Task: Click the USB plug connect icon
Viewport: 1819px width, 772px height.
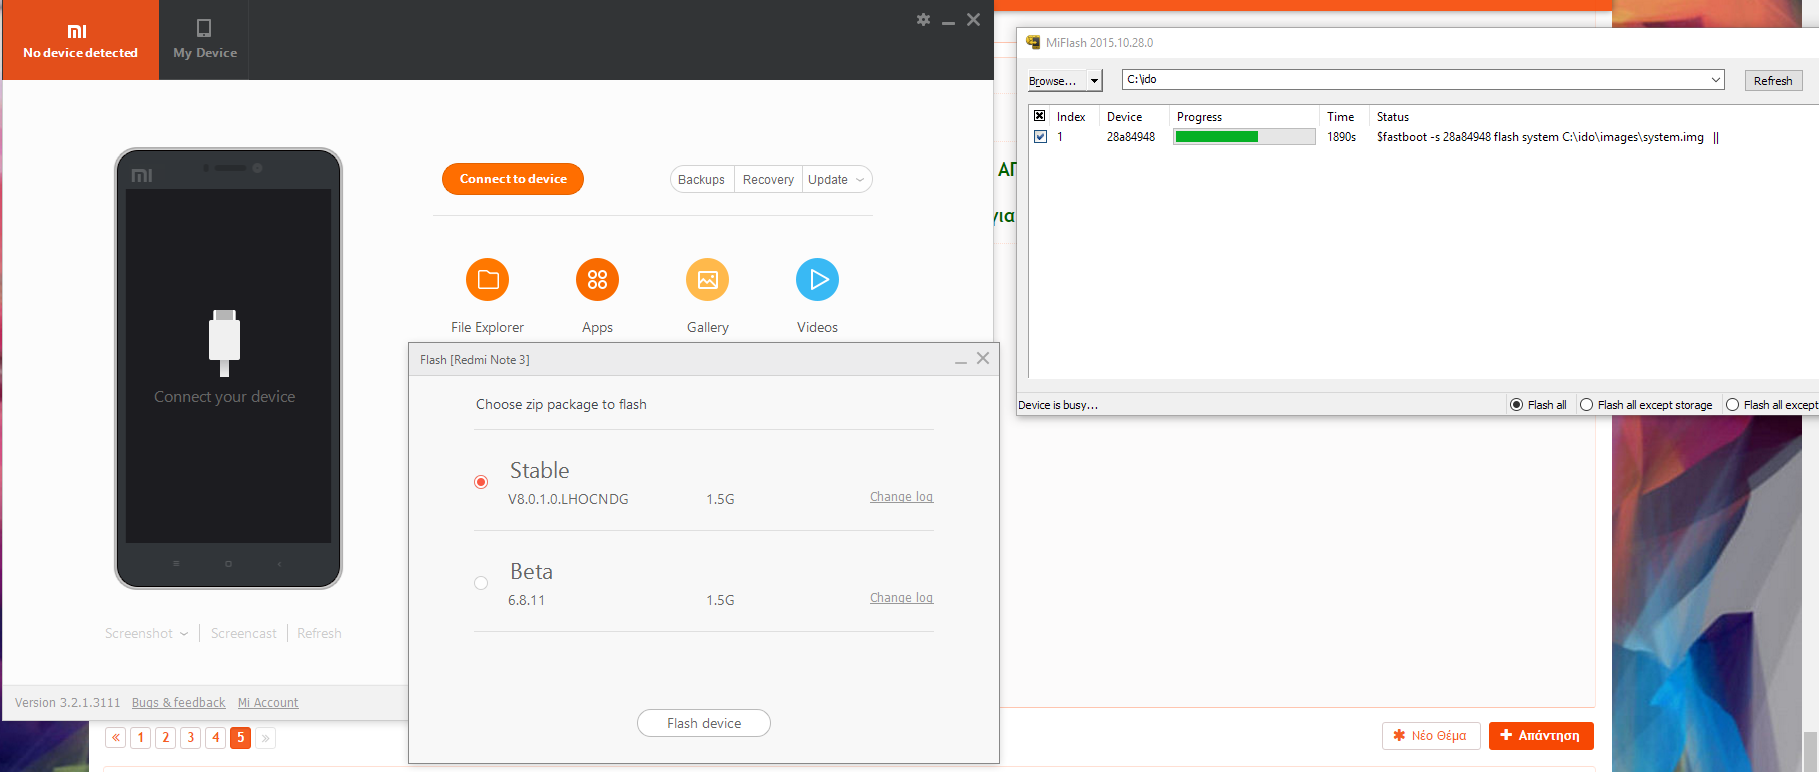Action: click(x=224, y=341)
